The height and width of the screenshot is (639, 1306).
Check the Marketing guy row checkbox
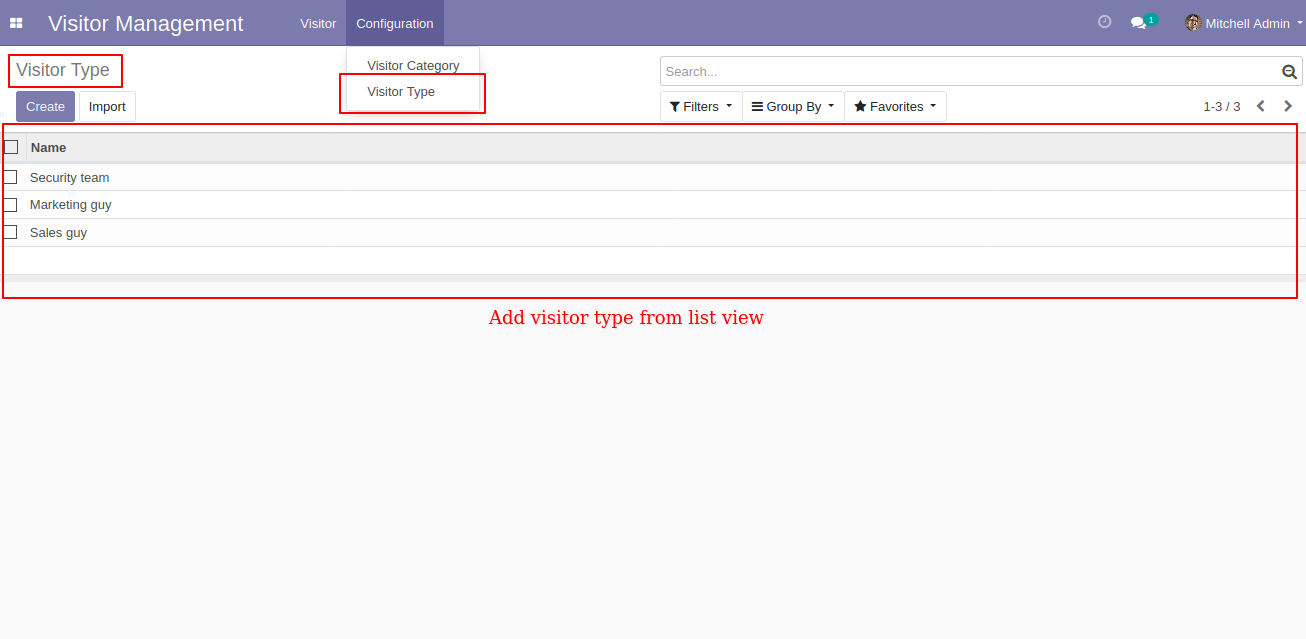pos(11,205)
